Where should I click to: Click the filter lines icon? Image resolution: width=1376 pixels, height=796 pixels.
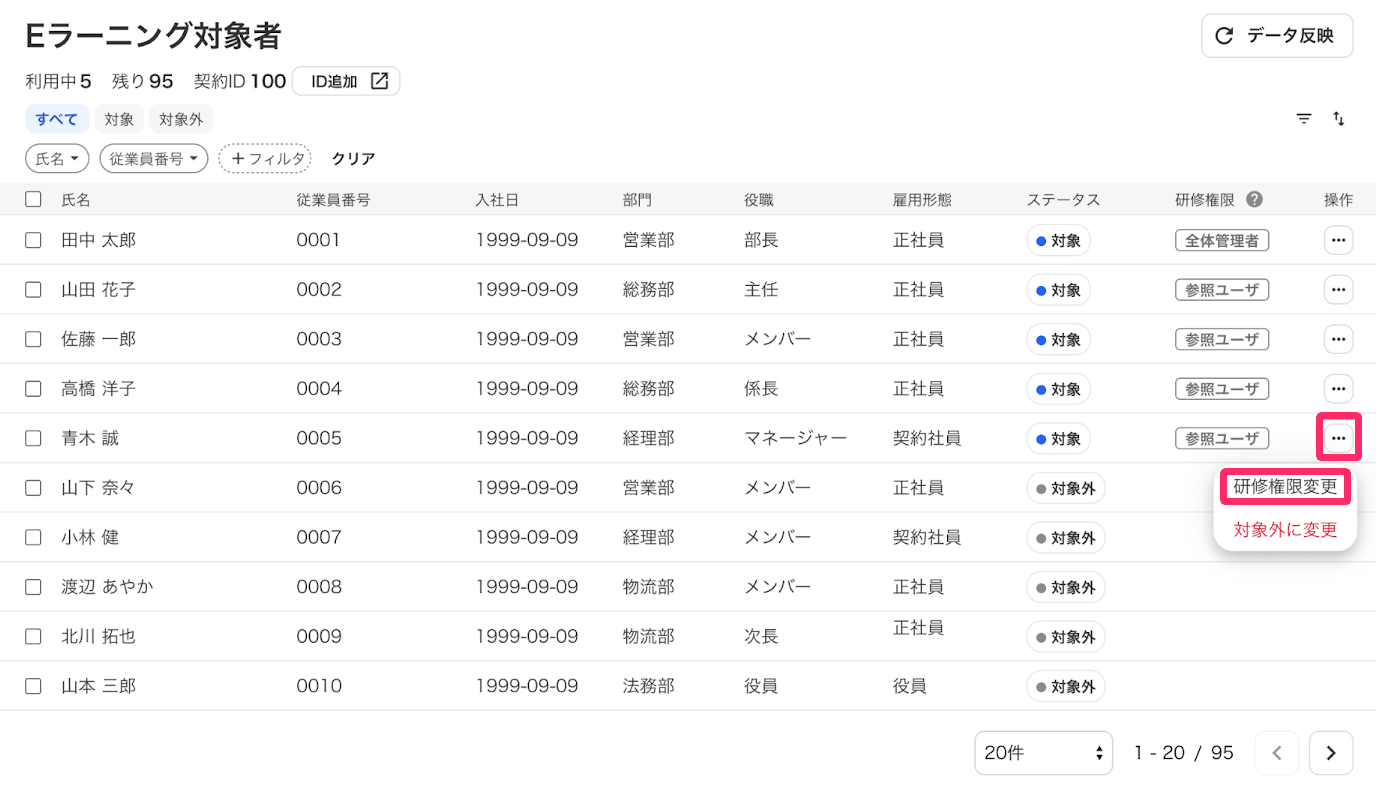pos(1304,119)
